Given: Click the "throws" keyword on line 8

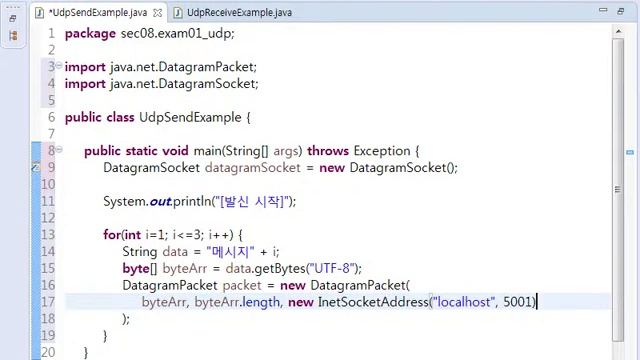Looking at the screenshot, I should (328, 151).
